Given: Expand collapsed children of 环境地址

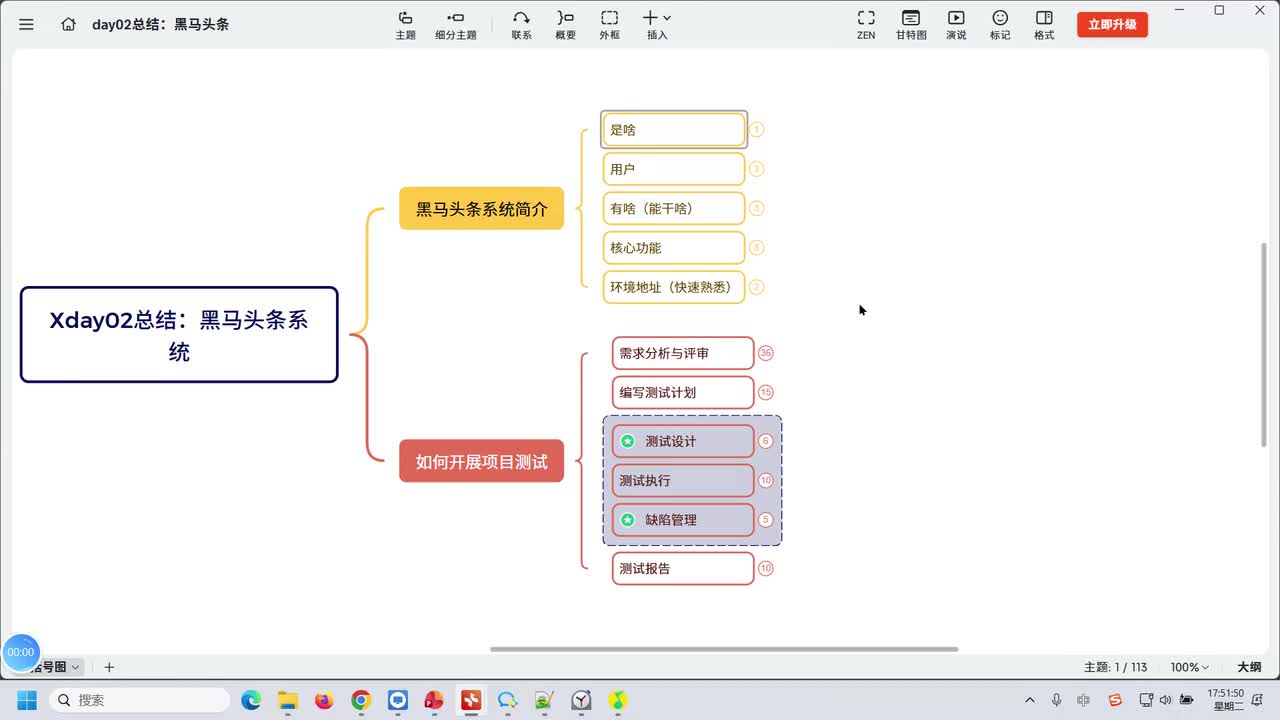Looking at the screenshot, I should tap(757, 287).
